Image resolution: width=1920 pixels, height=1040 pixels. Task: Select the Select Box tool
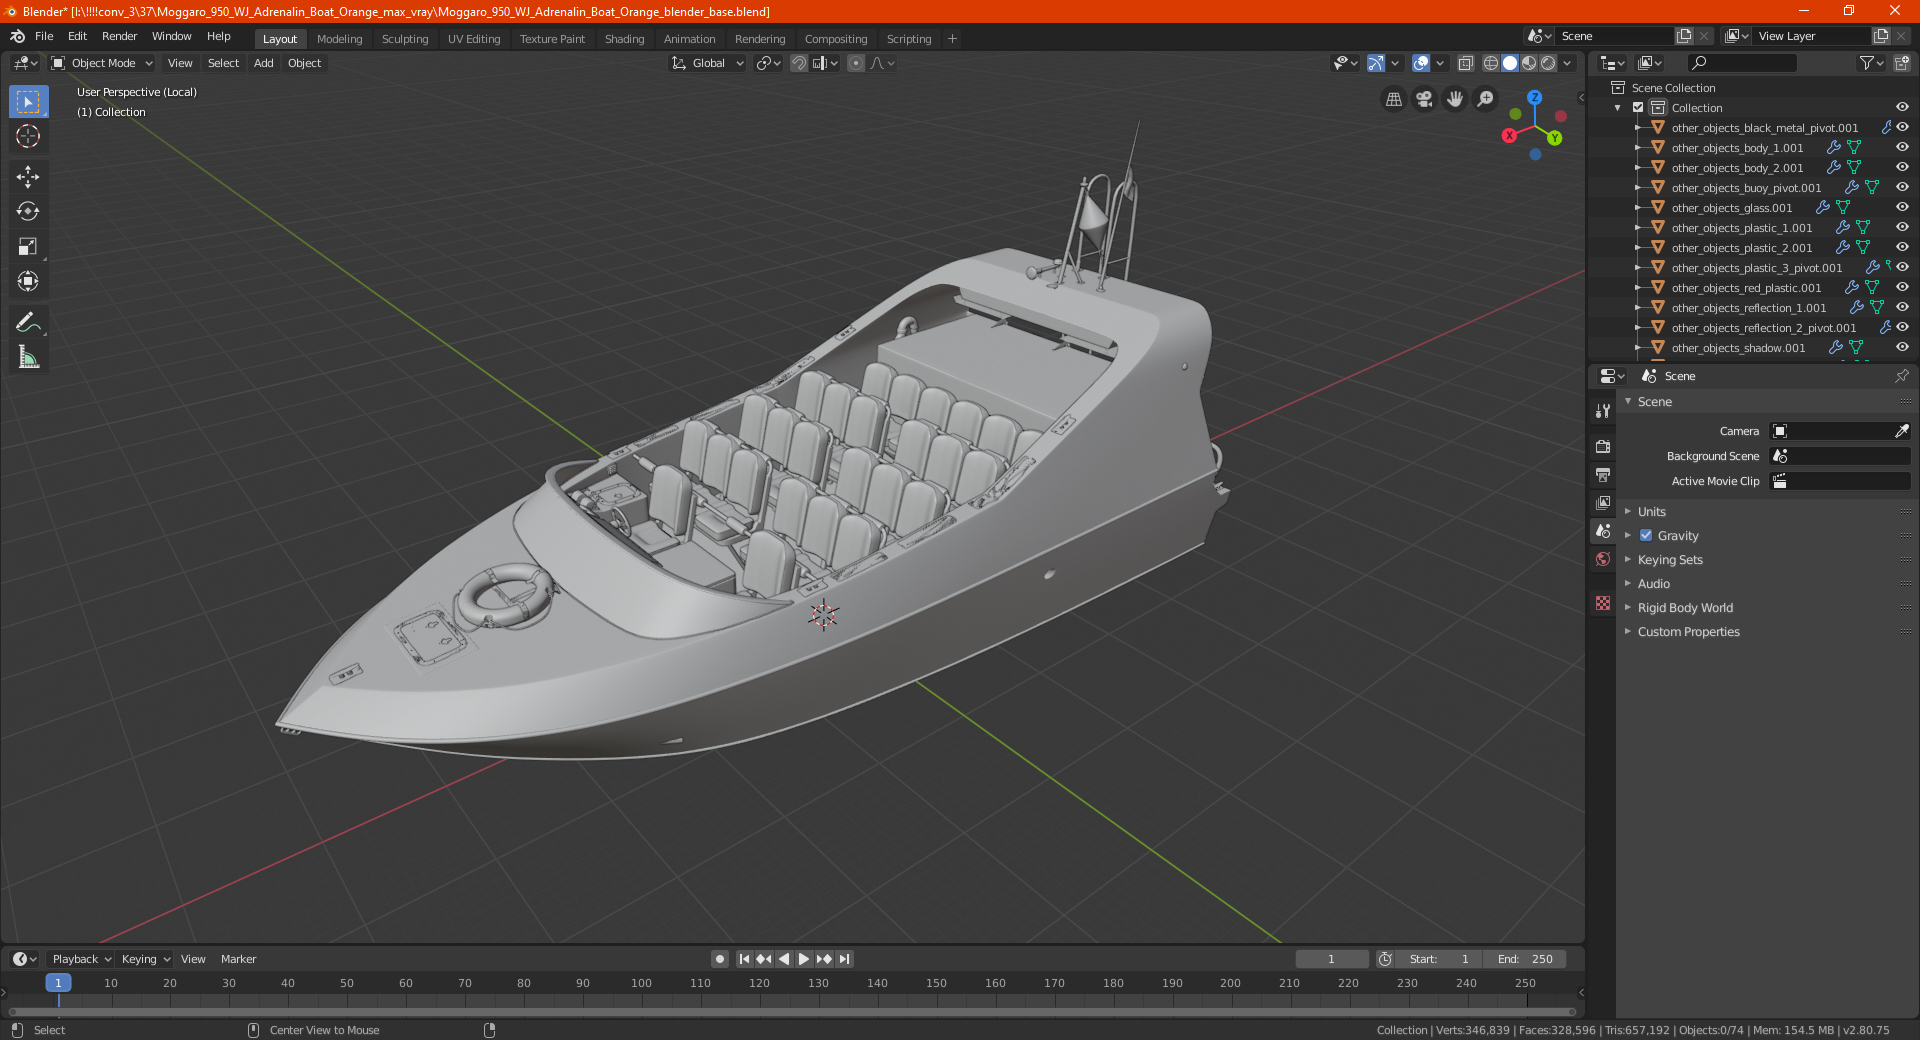click(x=28, y=101)
